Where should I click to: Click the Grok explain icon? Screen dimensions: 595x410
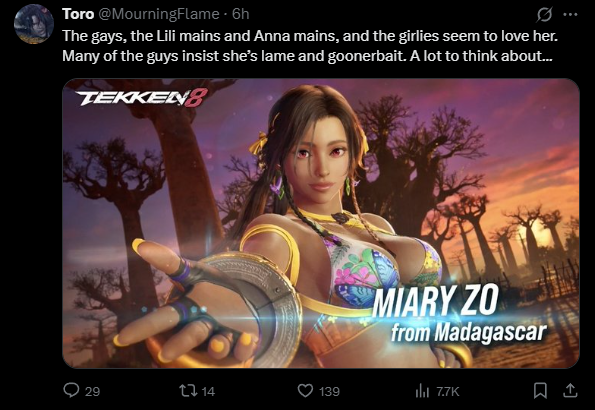click(x=544, y=15)
